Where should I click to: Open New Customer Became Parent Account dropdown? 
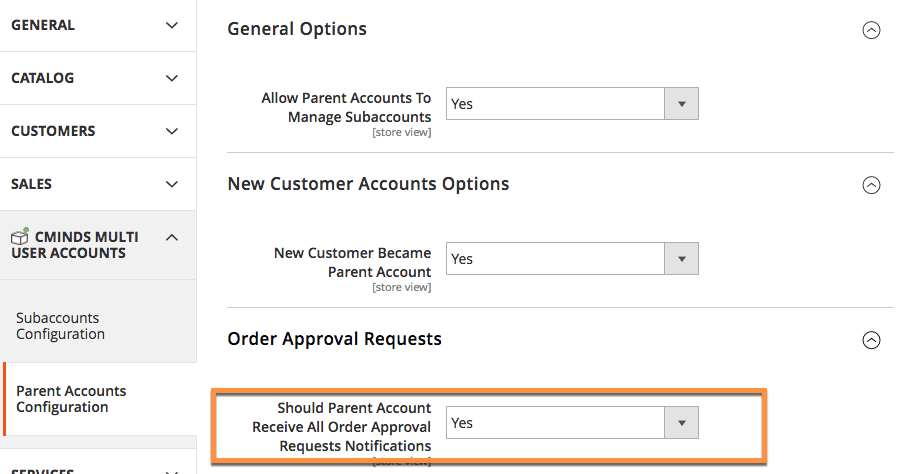pyautogui.click(x=571, y=259)
